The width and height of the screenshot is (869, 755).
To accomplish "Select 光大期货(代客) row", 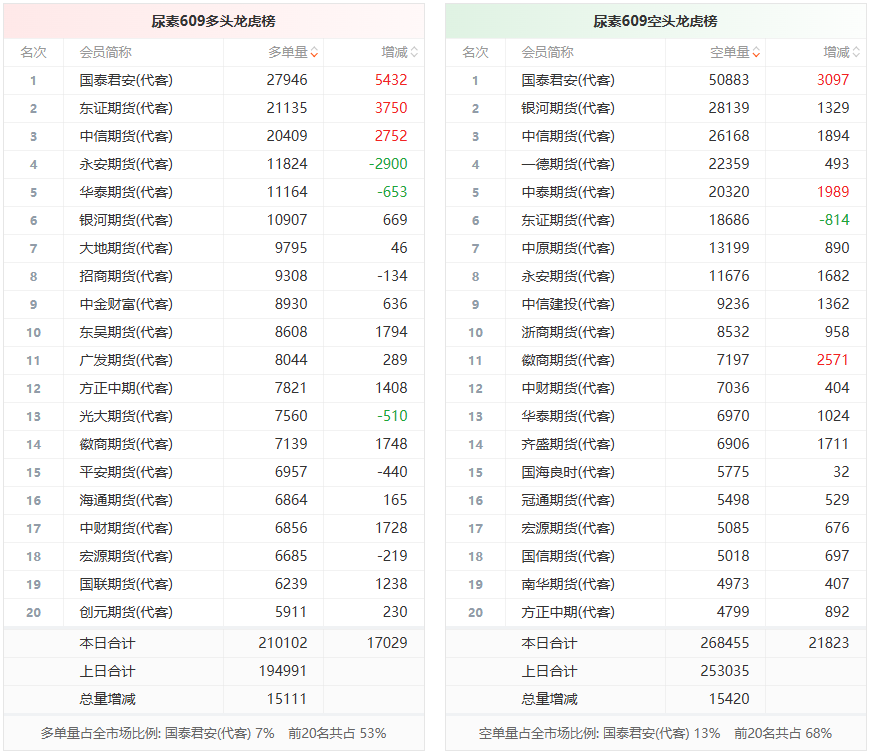I will [x=214, y=416].
